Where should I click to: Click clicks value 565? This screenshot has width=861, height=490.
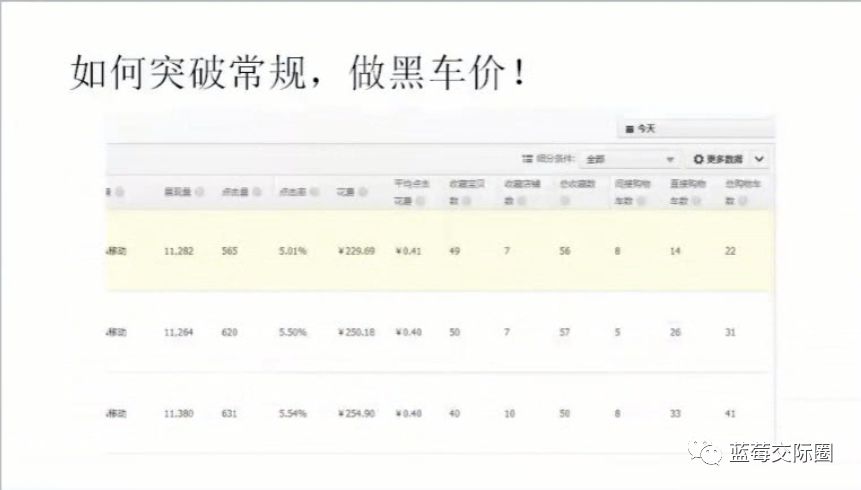point(230,251)
